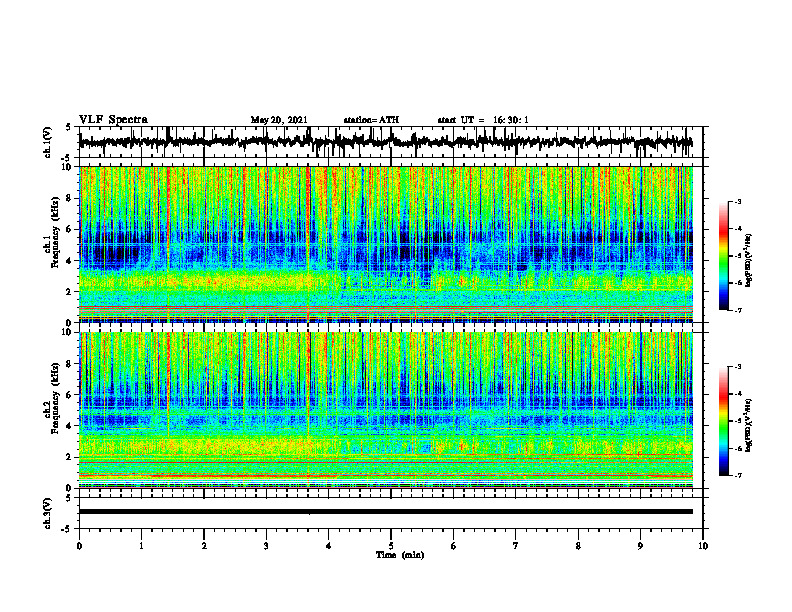Click the "-5" tick of ch.3(V) axis

click(x=67, y=529)
